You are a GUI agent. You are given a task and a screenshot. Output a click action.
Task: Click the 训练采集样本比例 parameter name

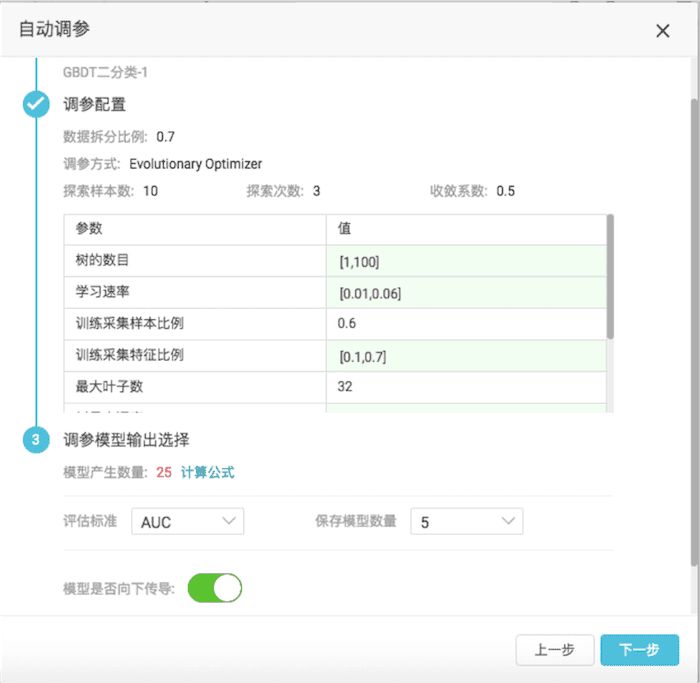(x=129, y=323)
